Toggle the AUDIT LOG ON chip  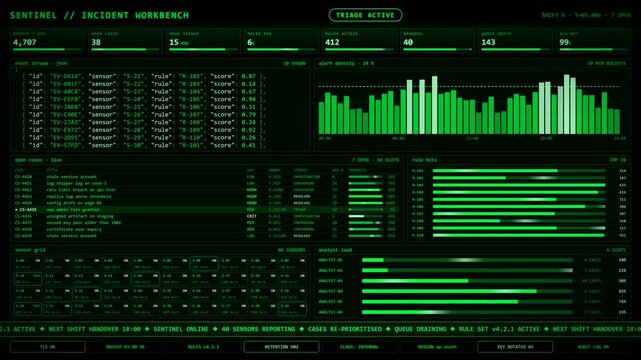pos(593,347)
